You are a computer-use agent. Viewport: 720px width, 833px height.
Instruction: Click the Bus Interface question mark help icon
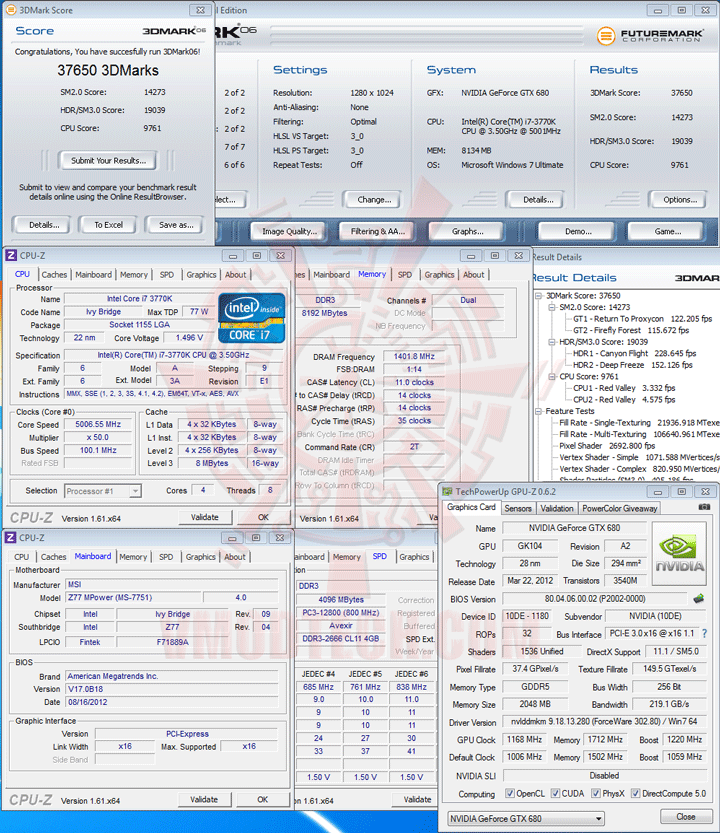point(705,633)
